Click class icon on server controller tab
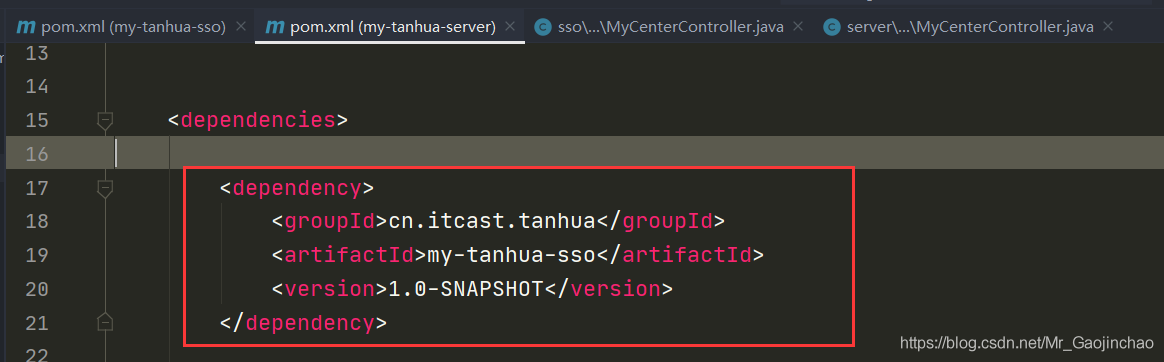Screen dimensions: 1164x362 [833, 27]
